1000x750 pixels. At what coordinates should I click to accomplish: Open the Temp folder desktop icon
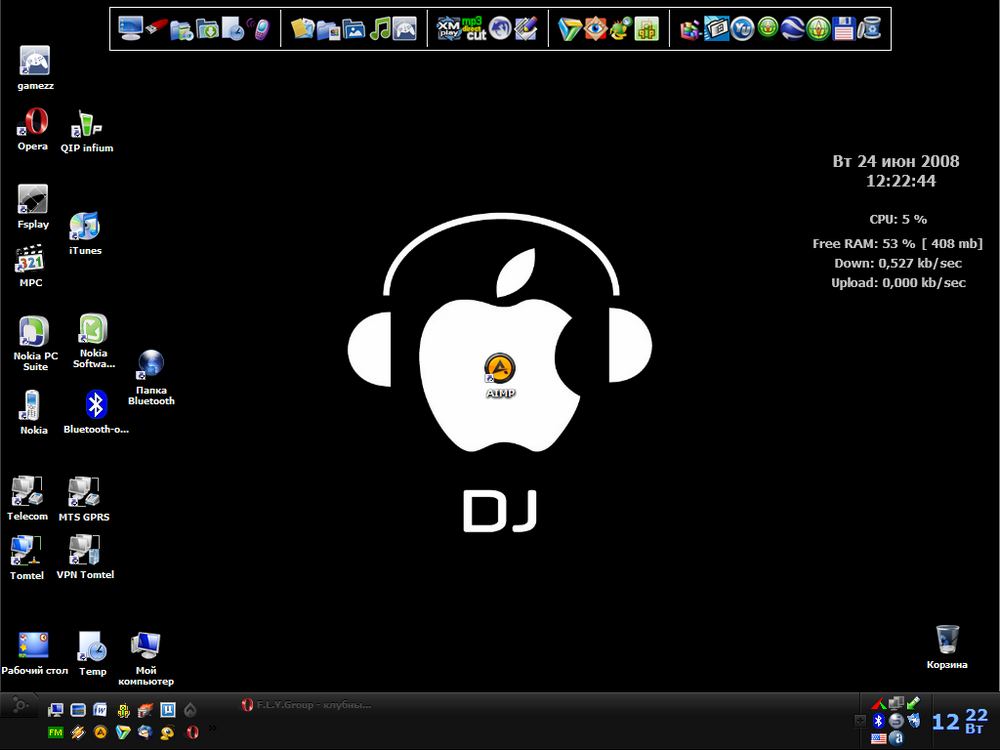click(92, 654)
